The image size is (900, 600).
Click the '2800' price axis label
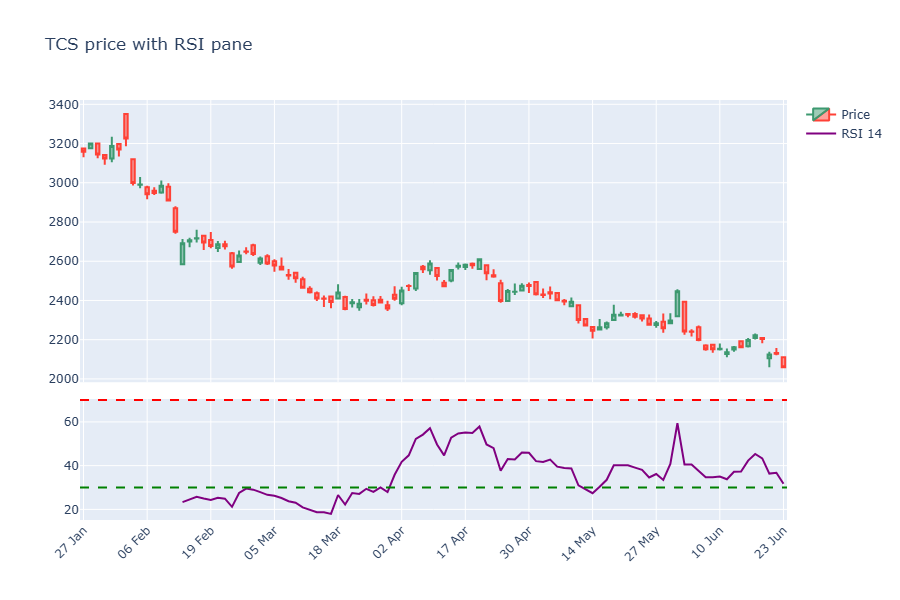pos(64,222)
